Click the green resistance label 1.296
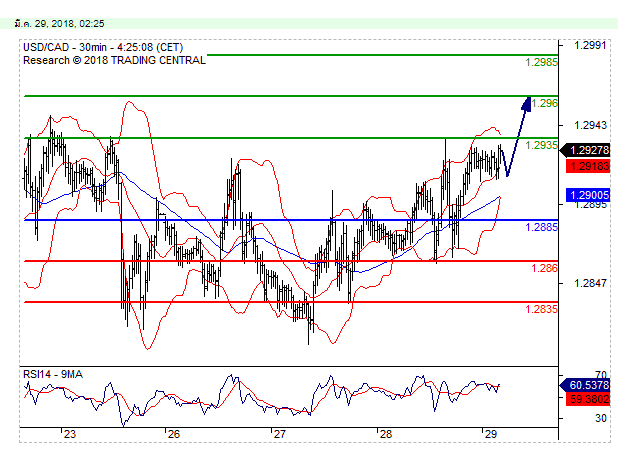This screenshot has height=452, width=618. pos(544,103)
